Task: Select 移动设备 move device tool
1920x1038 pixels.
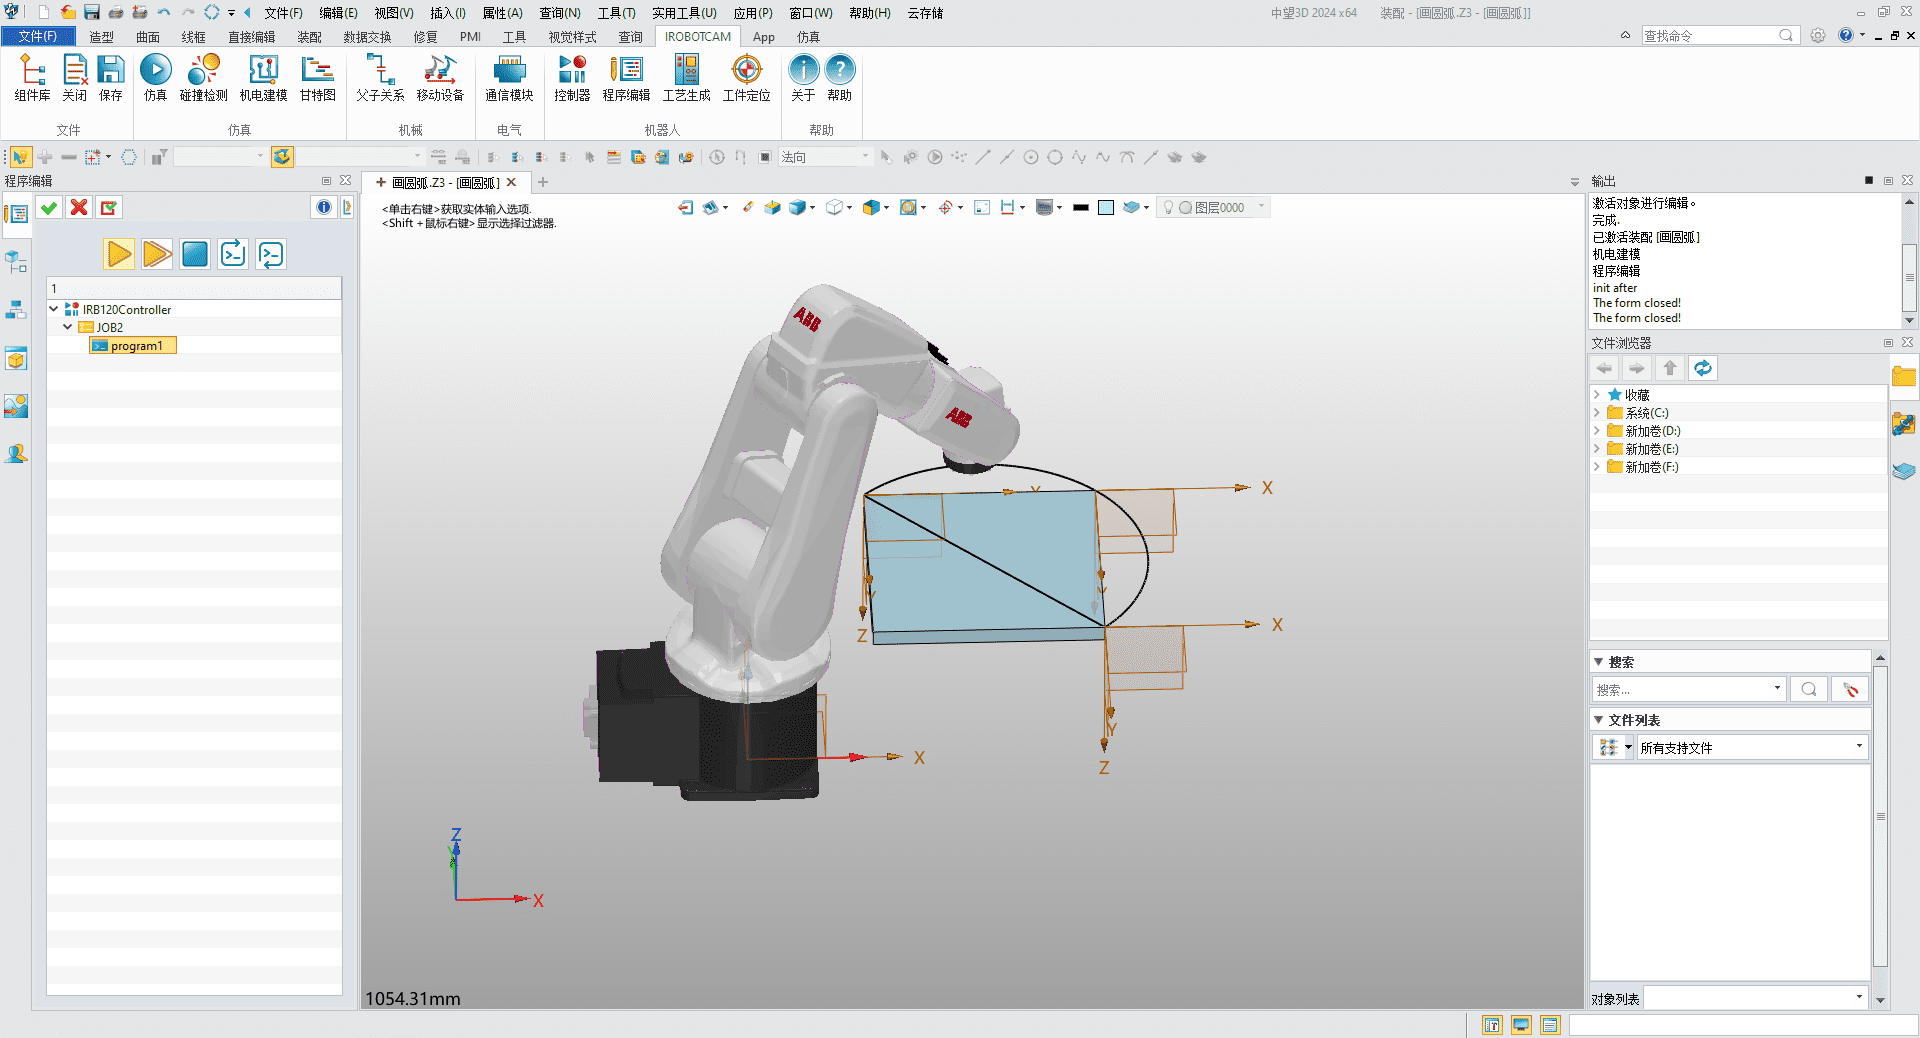Action: tap(440, 78)
